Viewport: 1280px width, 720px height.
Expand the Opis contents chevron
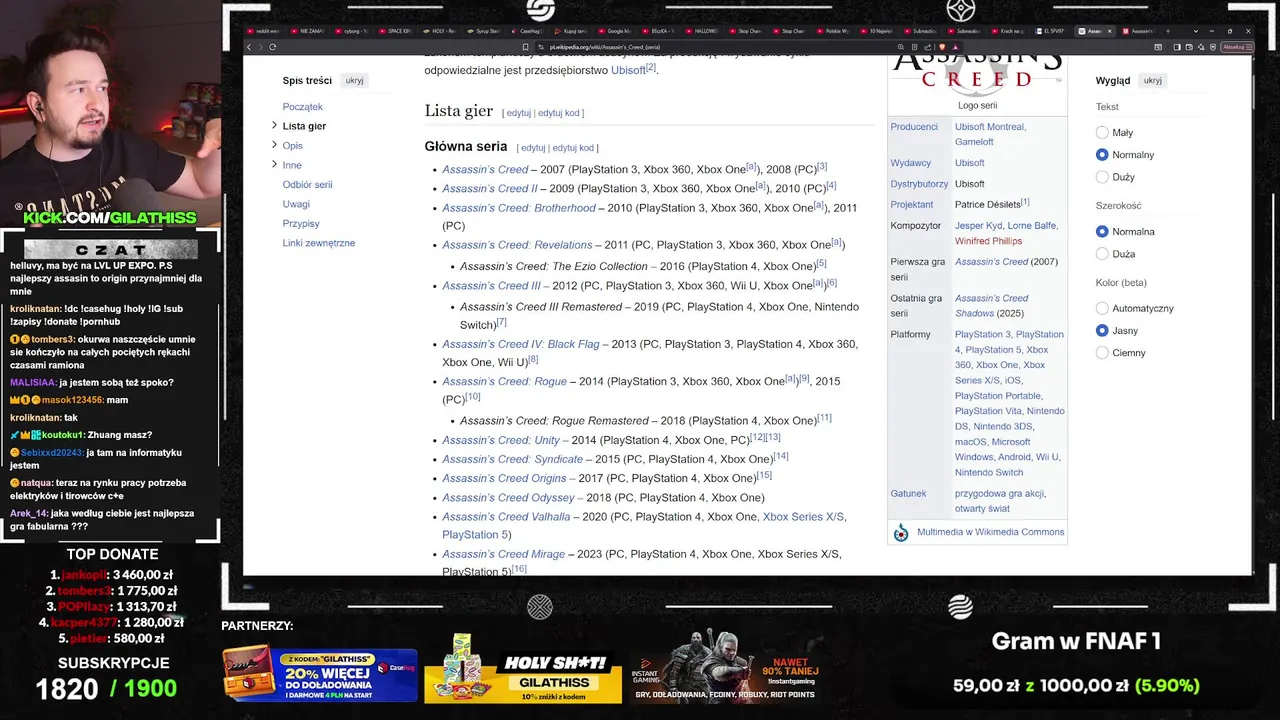coord(274,145)
